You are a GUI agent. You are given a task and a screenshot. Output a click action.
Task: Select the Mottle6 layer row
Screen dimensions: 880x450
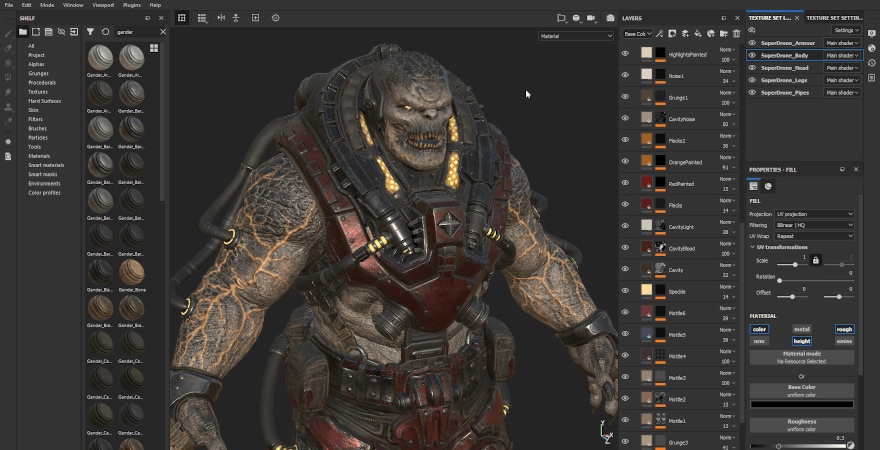pyautogui.click(x=680, y=313)
